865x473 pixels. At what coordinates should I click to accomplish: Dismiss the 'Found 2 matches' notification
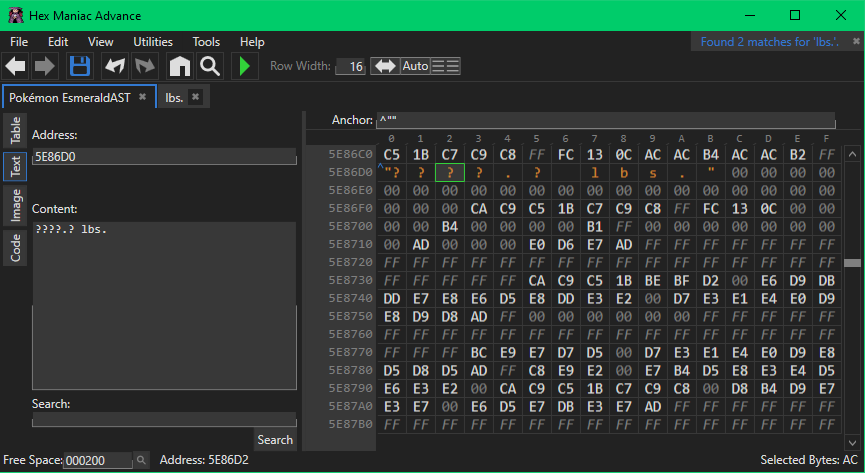(855, 42)
